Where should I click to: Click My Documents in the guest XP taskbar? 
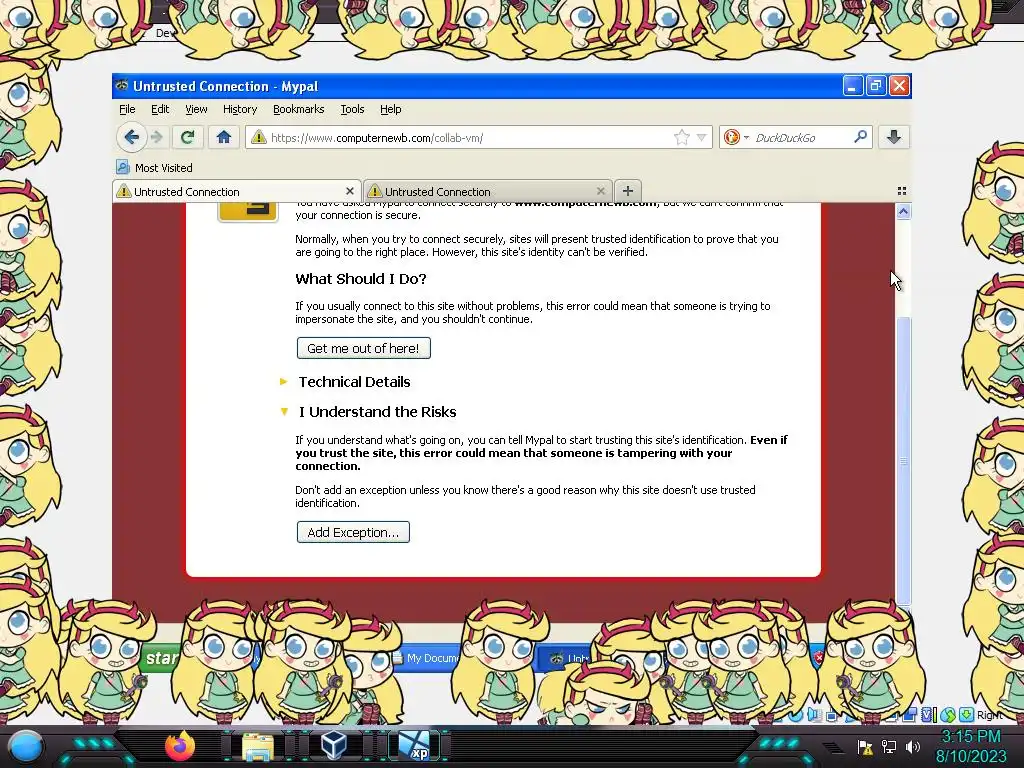426,658
